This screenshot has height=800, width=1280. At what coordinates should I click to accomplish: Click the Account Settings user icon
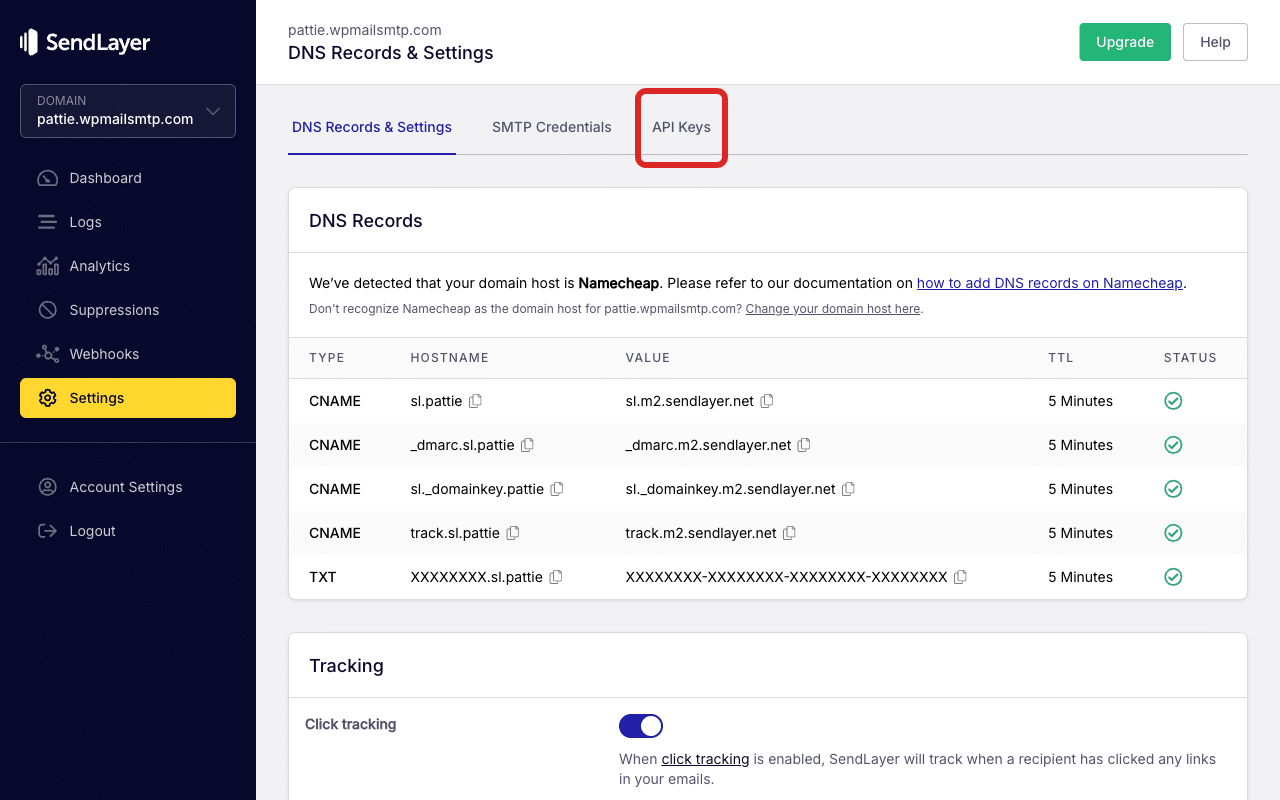47,487
